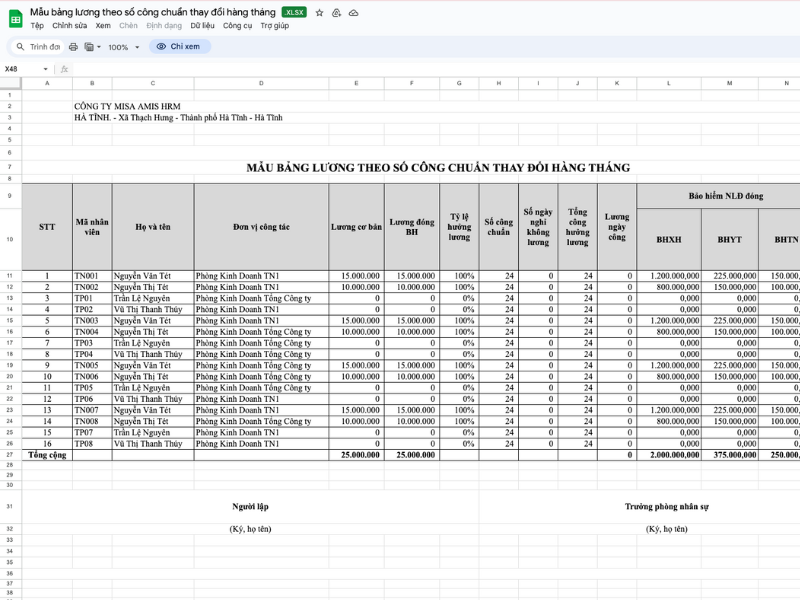
Task: Open the Tệp menu
Action: [x=37, y=26]
